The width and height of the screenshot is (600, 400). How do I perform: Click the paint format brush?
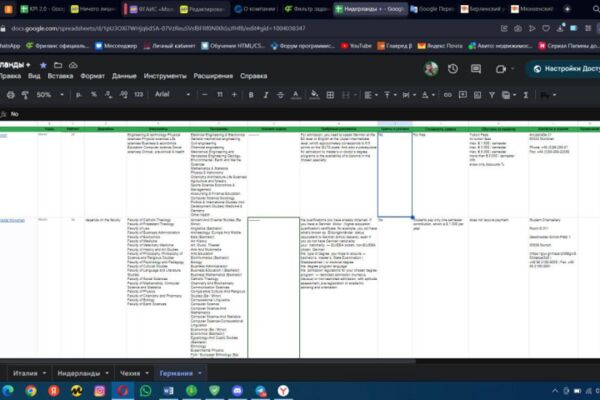point(25,95)
